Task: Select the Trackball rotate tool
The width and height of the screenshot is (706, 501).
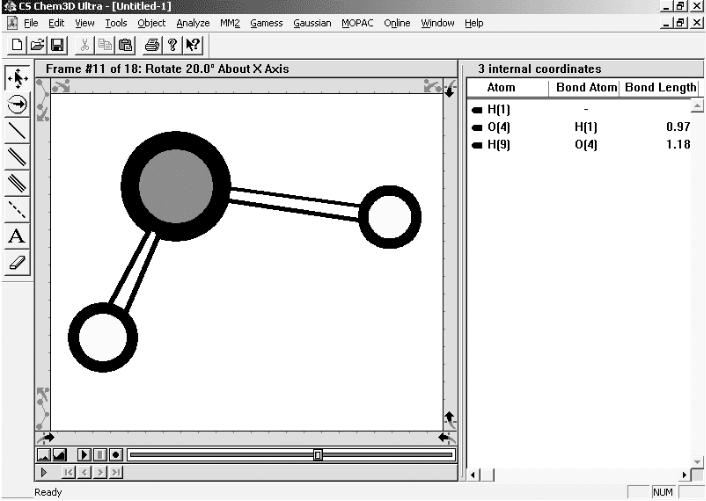Action: (x=17, y=104)
